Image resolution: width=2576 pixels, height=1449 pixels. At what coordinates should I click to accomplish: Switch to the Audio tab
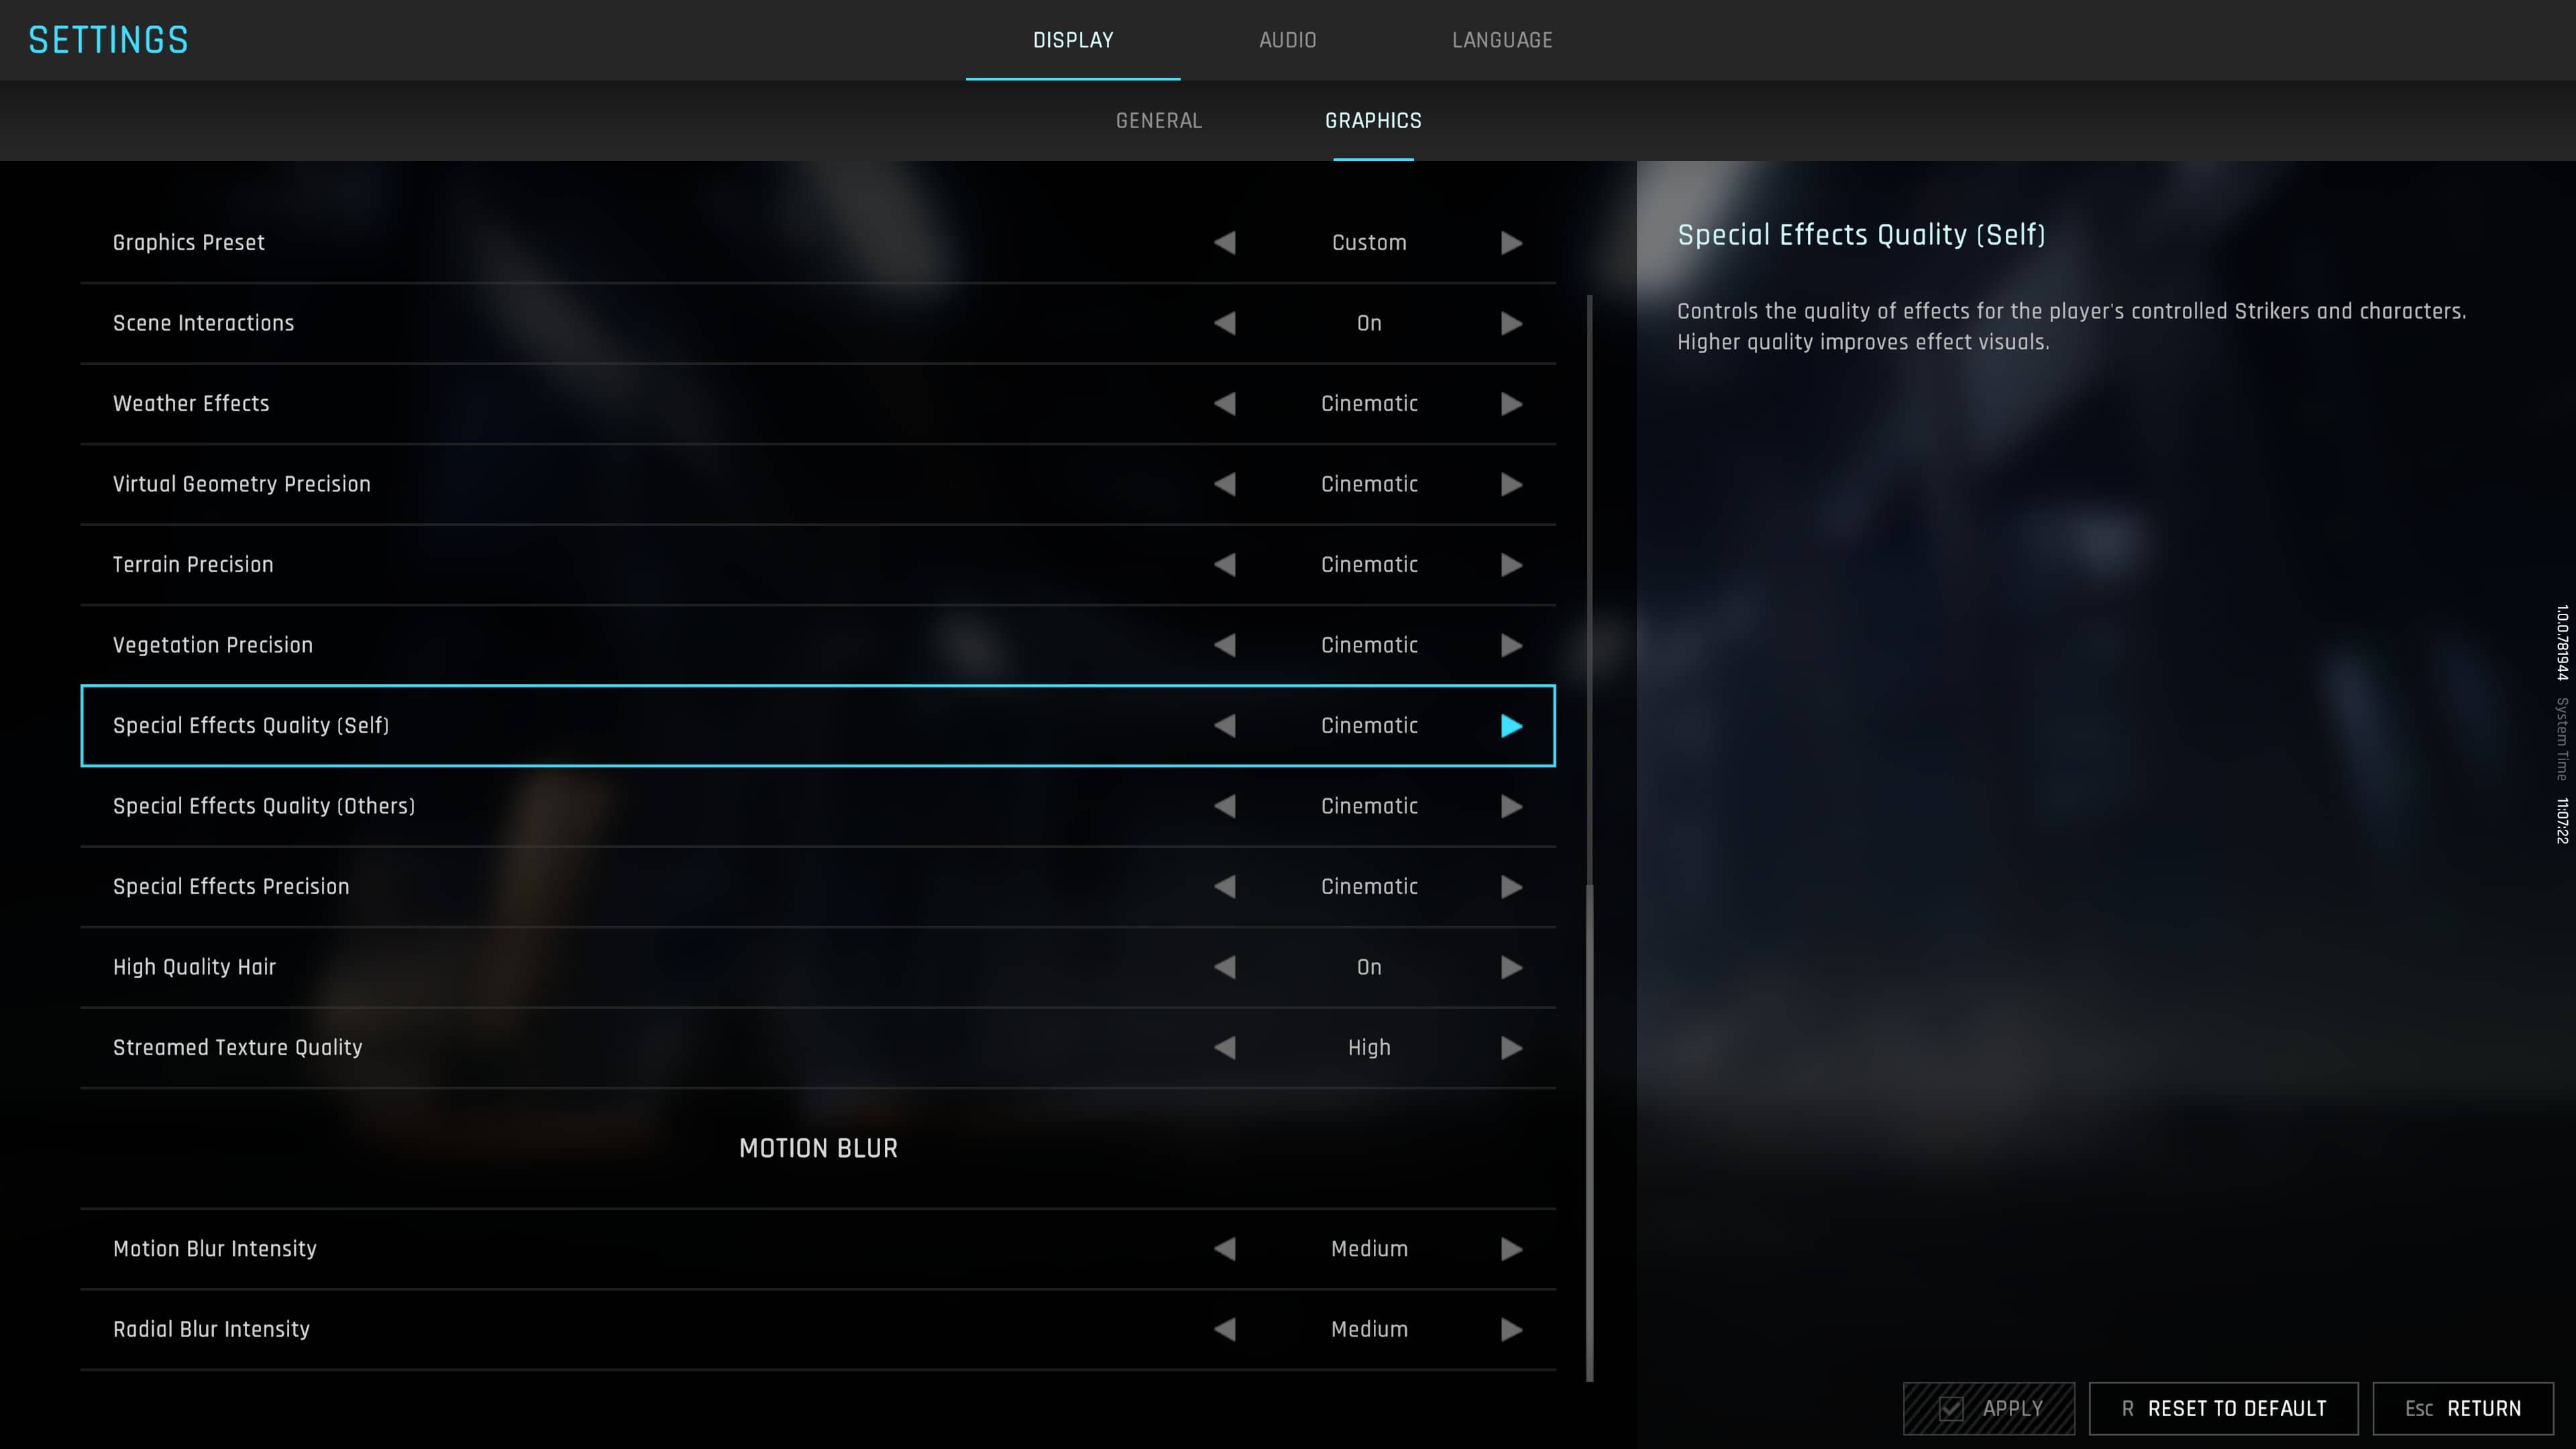1287,40
